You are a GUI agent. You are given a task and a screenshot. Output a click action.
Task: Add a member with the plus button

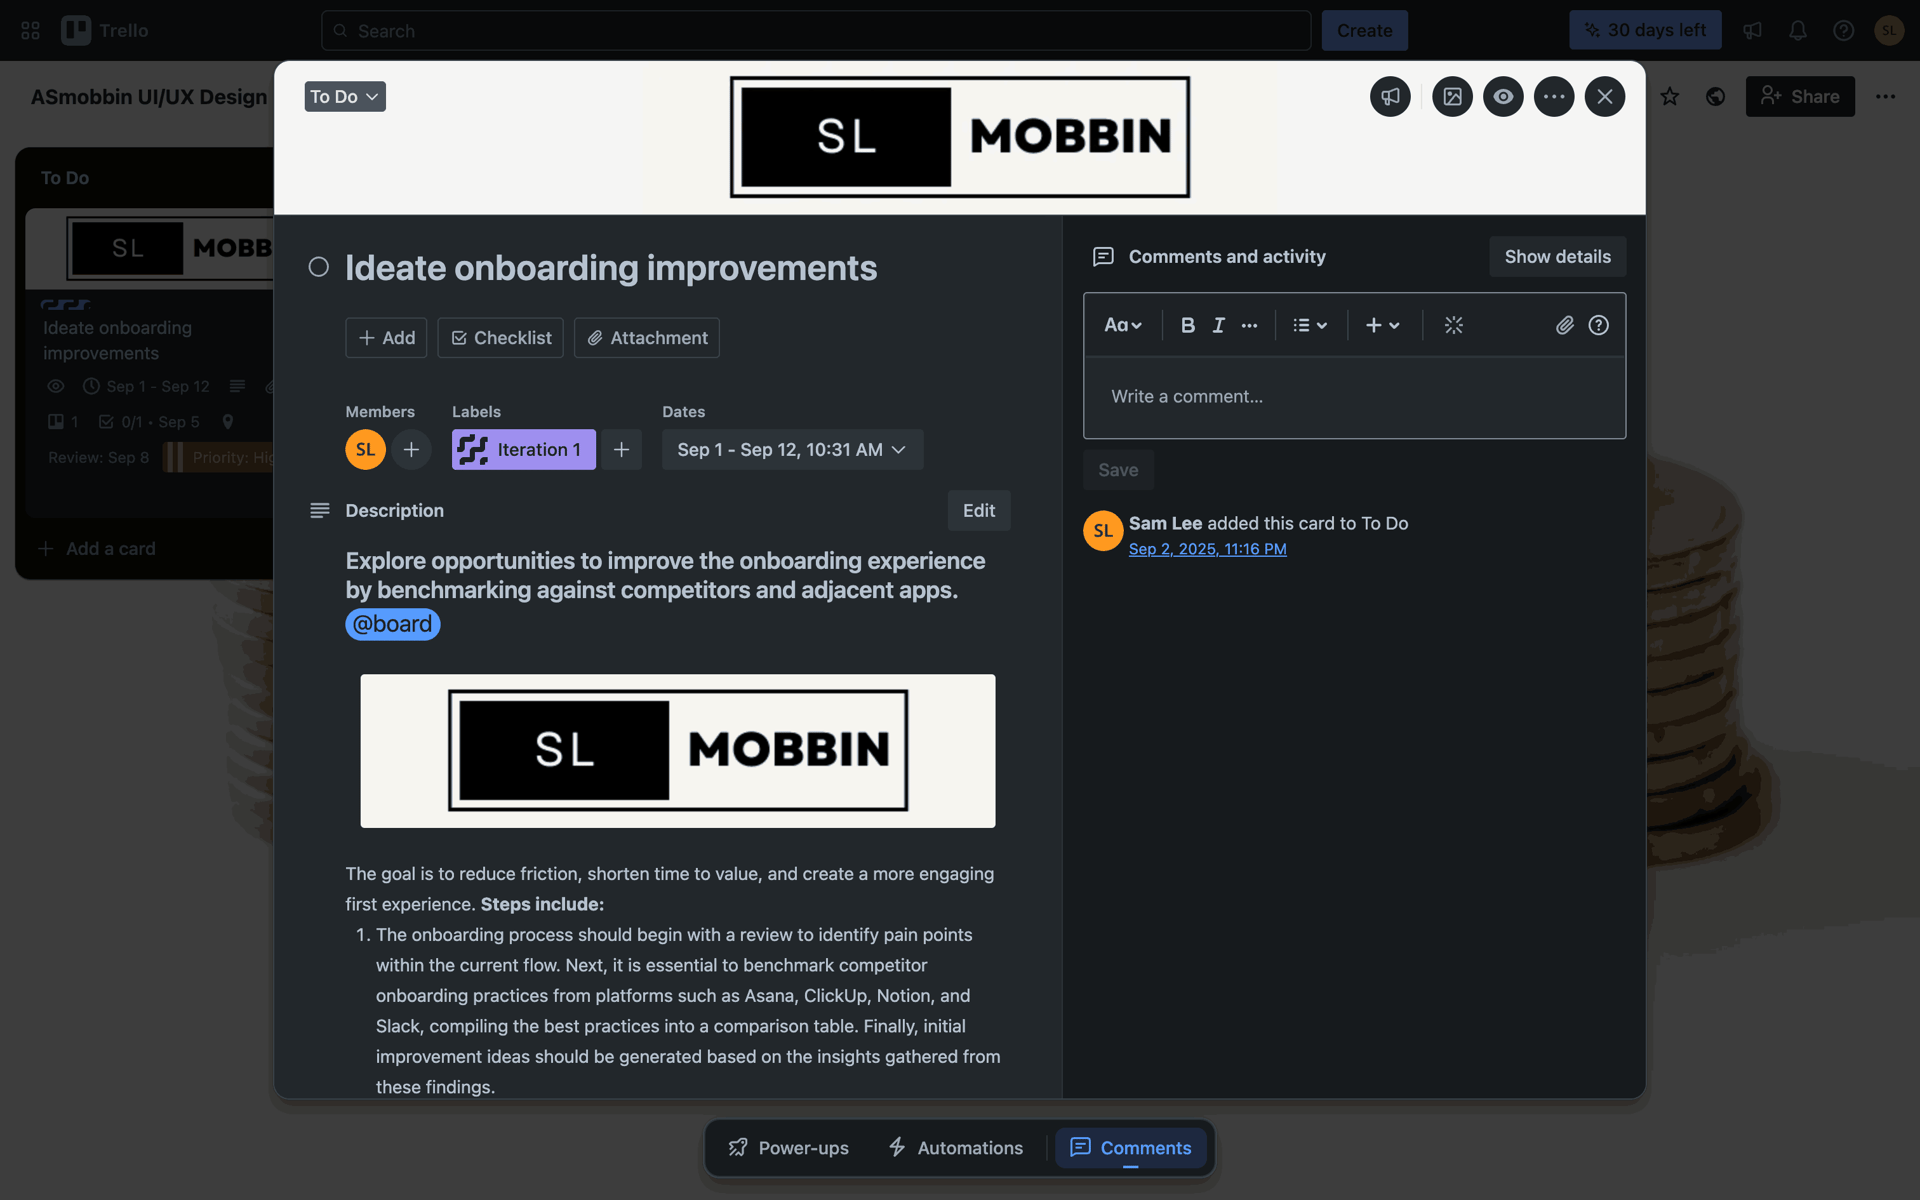(411, 450)
